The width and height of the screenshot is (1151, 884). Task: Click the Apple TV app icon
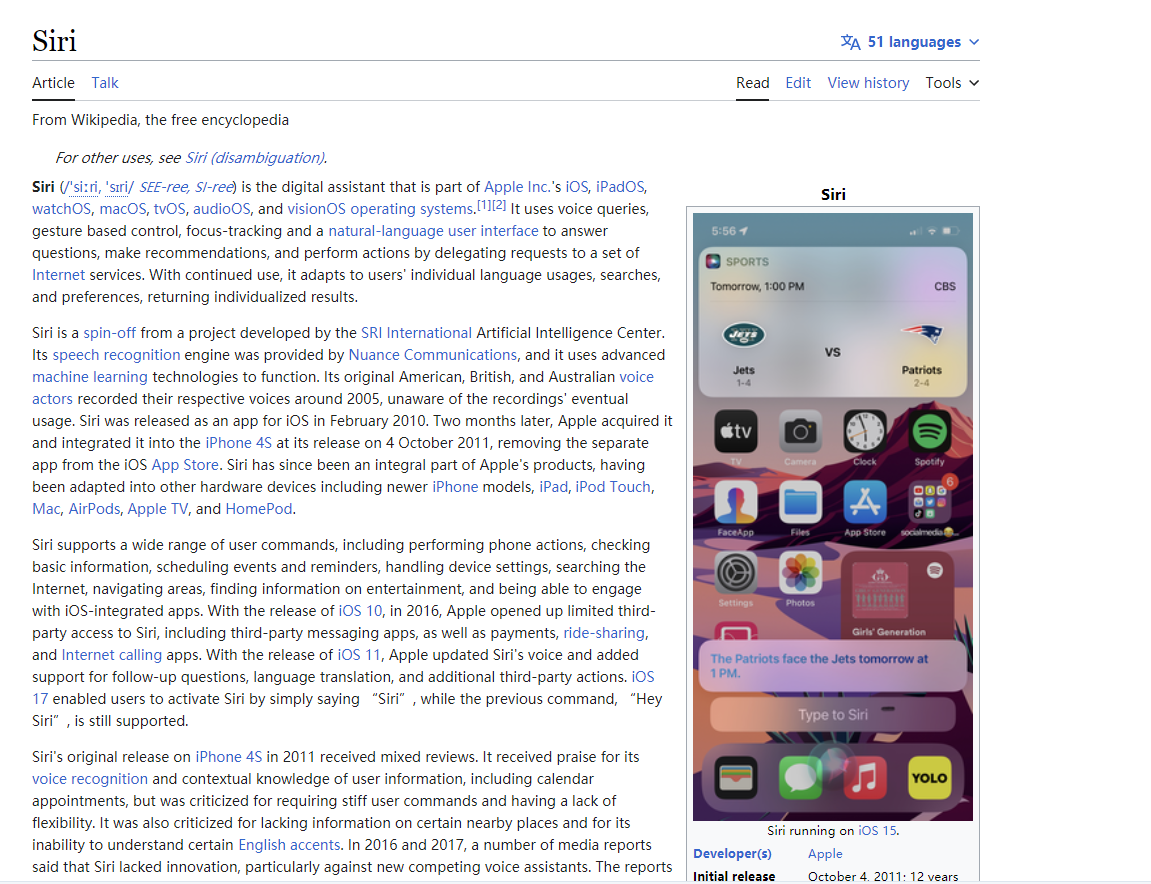pos(735,431)
